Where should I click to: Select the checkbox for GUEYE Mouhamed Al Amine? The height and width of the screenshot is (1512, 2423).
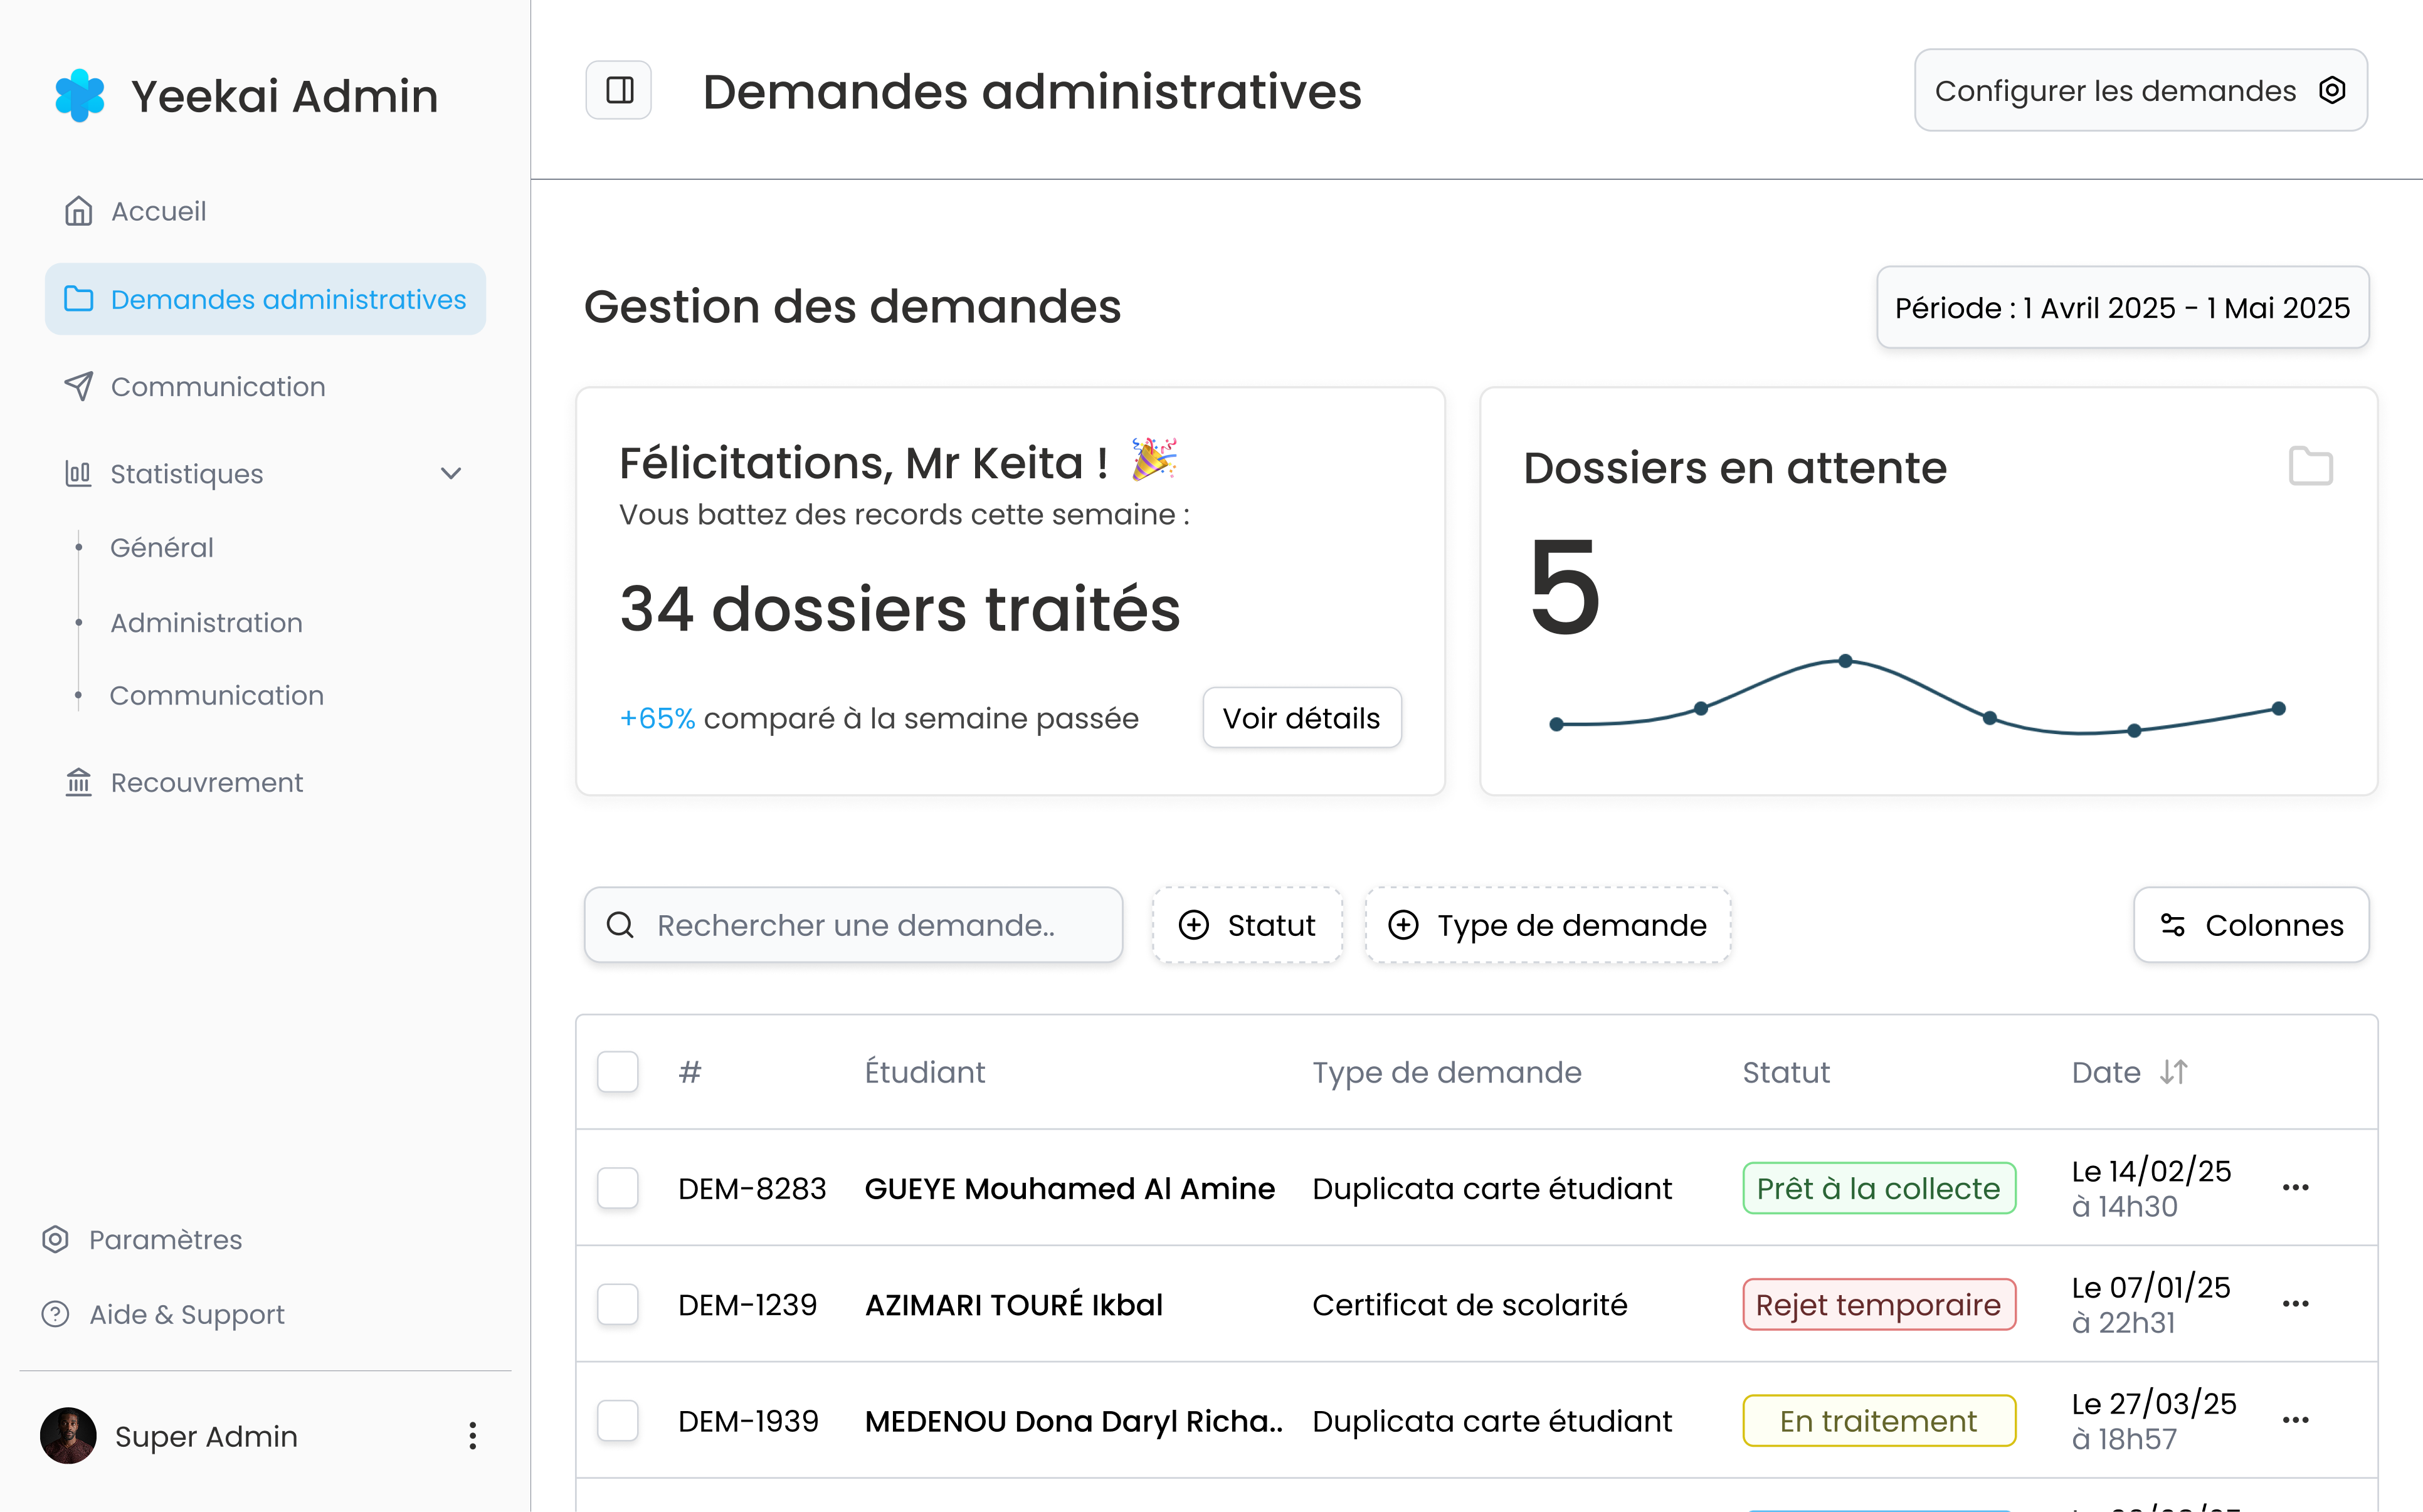point(617,1188)
